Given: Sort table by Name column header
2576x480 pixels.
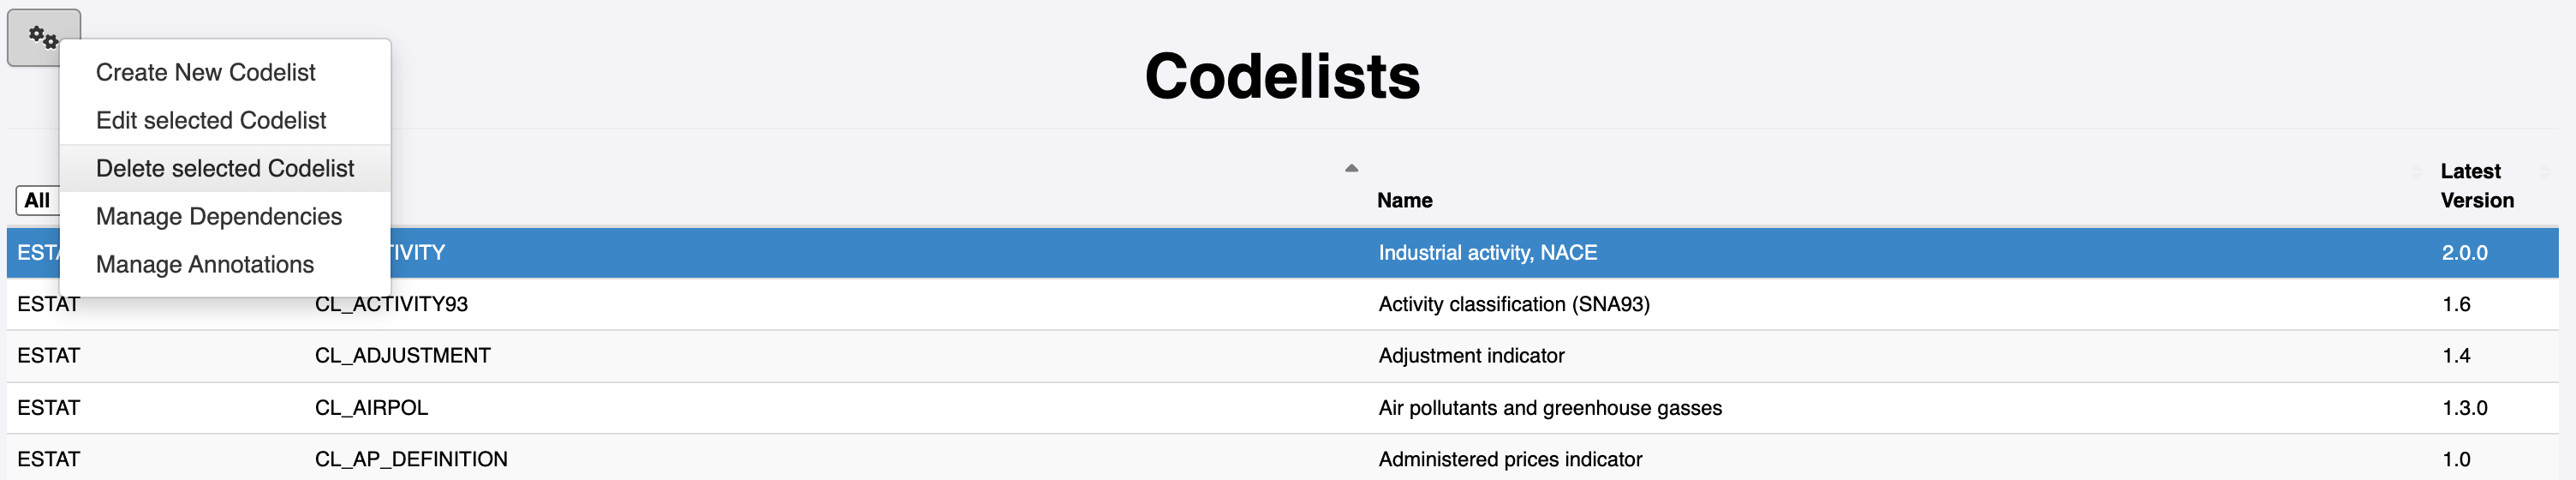Looking at the screenshot, I should [1404, 200].
